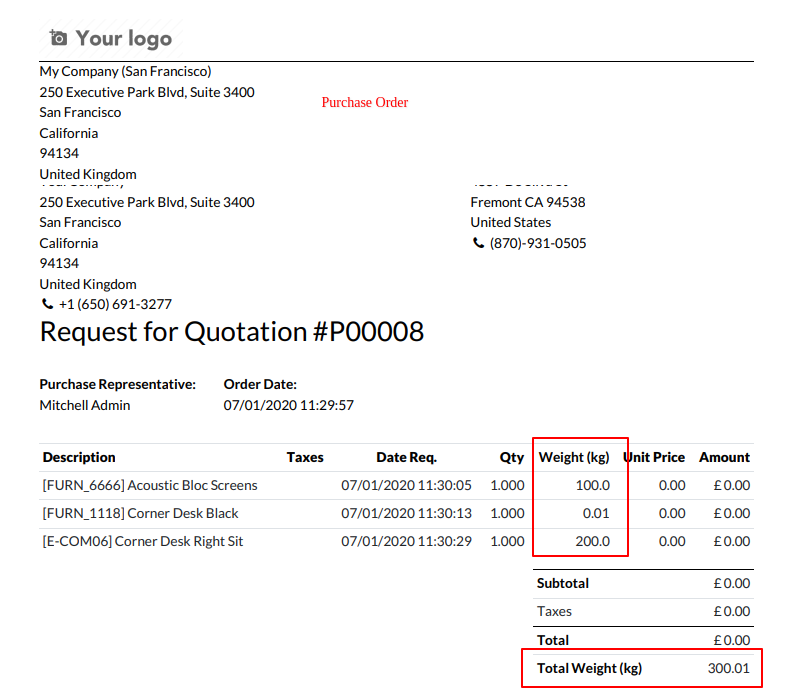Click total weight value 300.01
This screenshot has width=793, height=700.
[x=728, y=669]
